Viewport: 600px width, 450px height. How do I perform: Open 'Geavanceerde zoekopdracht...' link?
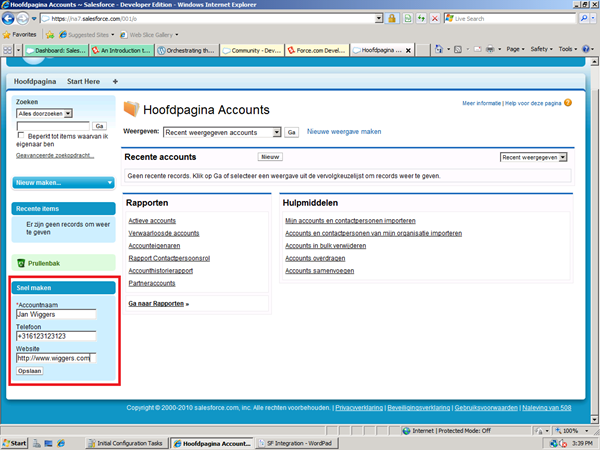click(x=55, y=155)
